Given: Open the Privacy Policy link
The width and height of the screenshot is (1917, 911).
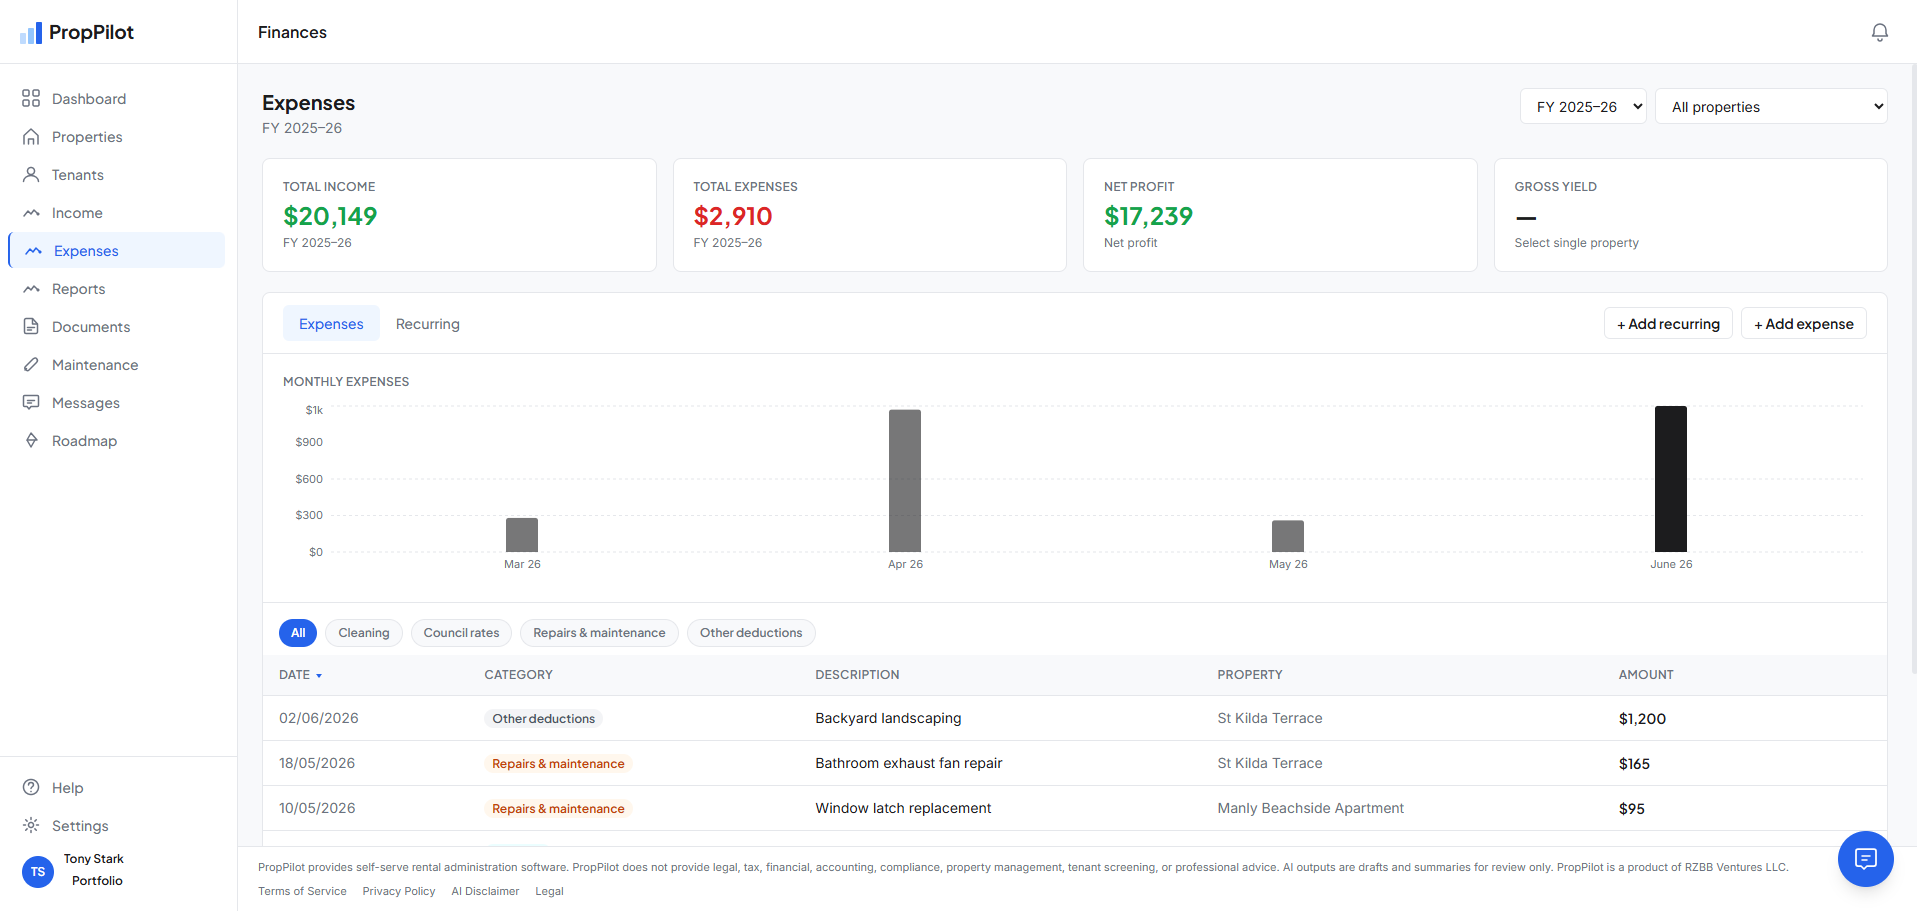Looking at the screenshot, I should [x=399, y=891].
